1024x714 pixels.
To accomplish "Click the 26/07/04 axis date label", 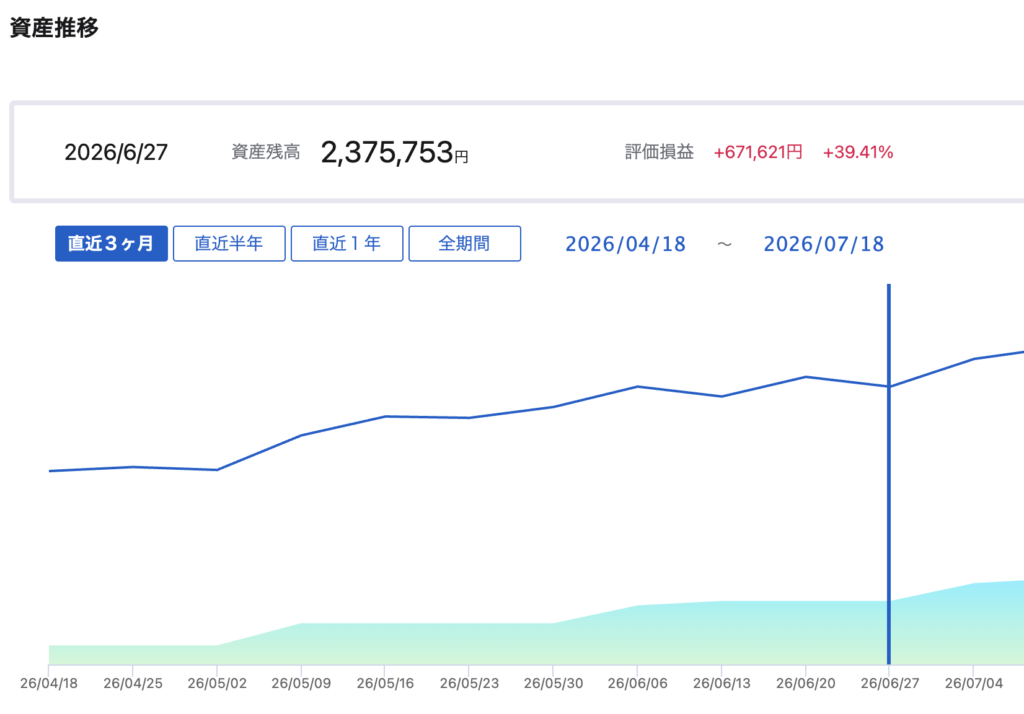I will pyautogui.click(x=974, y=683).
